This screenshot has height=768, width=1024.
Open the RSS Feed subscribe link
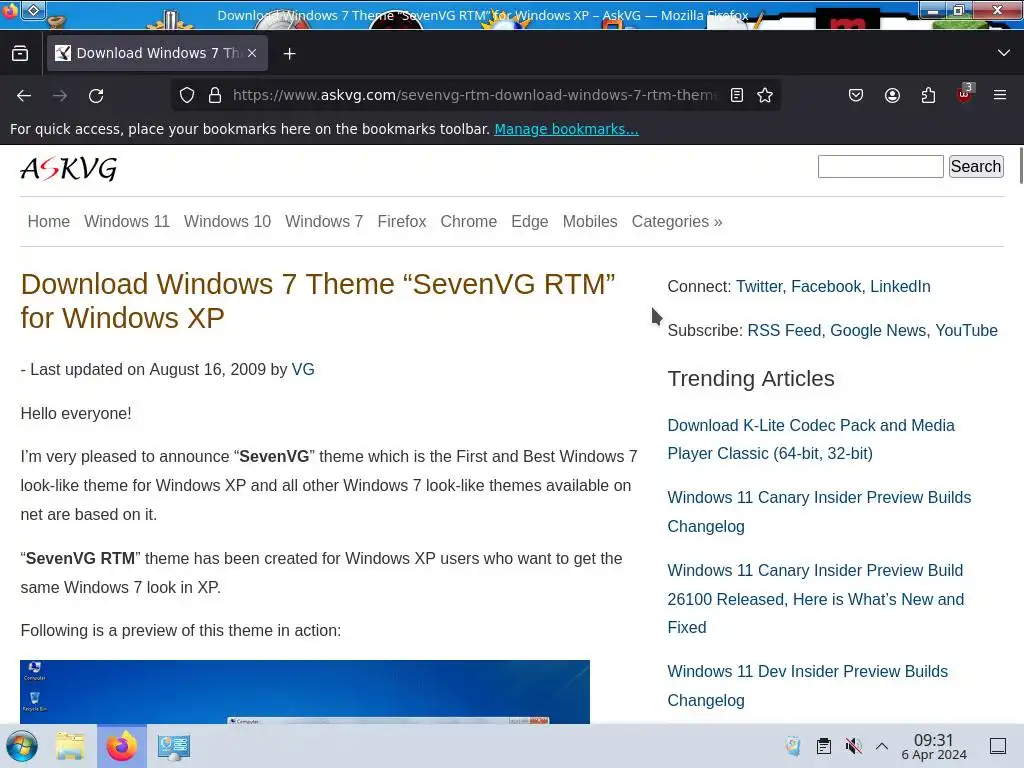coord(784,330)
